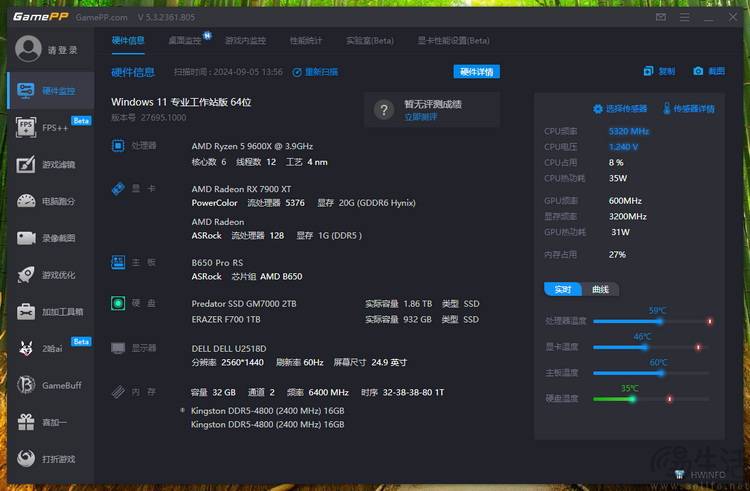Switch to the 桌面监控 tab
The height and width of the screenshot is (491, 750).
tap(185, 41)
